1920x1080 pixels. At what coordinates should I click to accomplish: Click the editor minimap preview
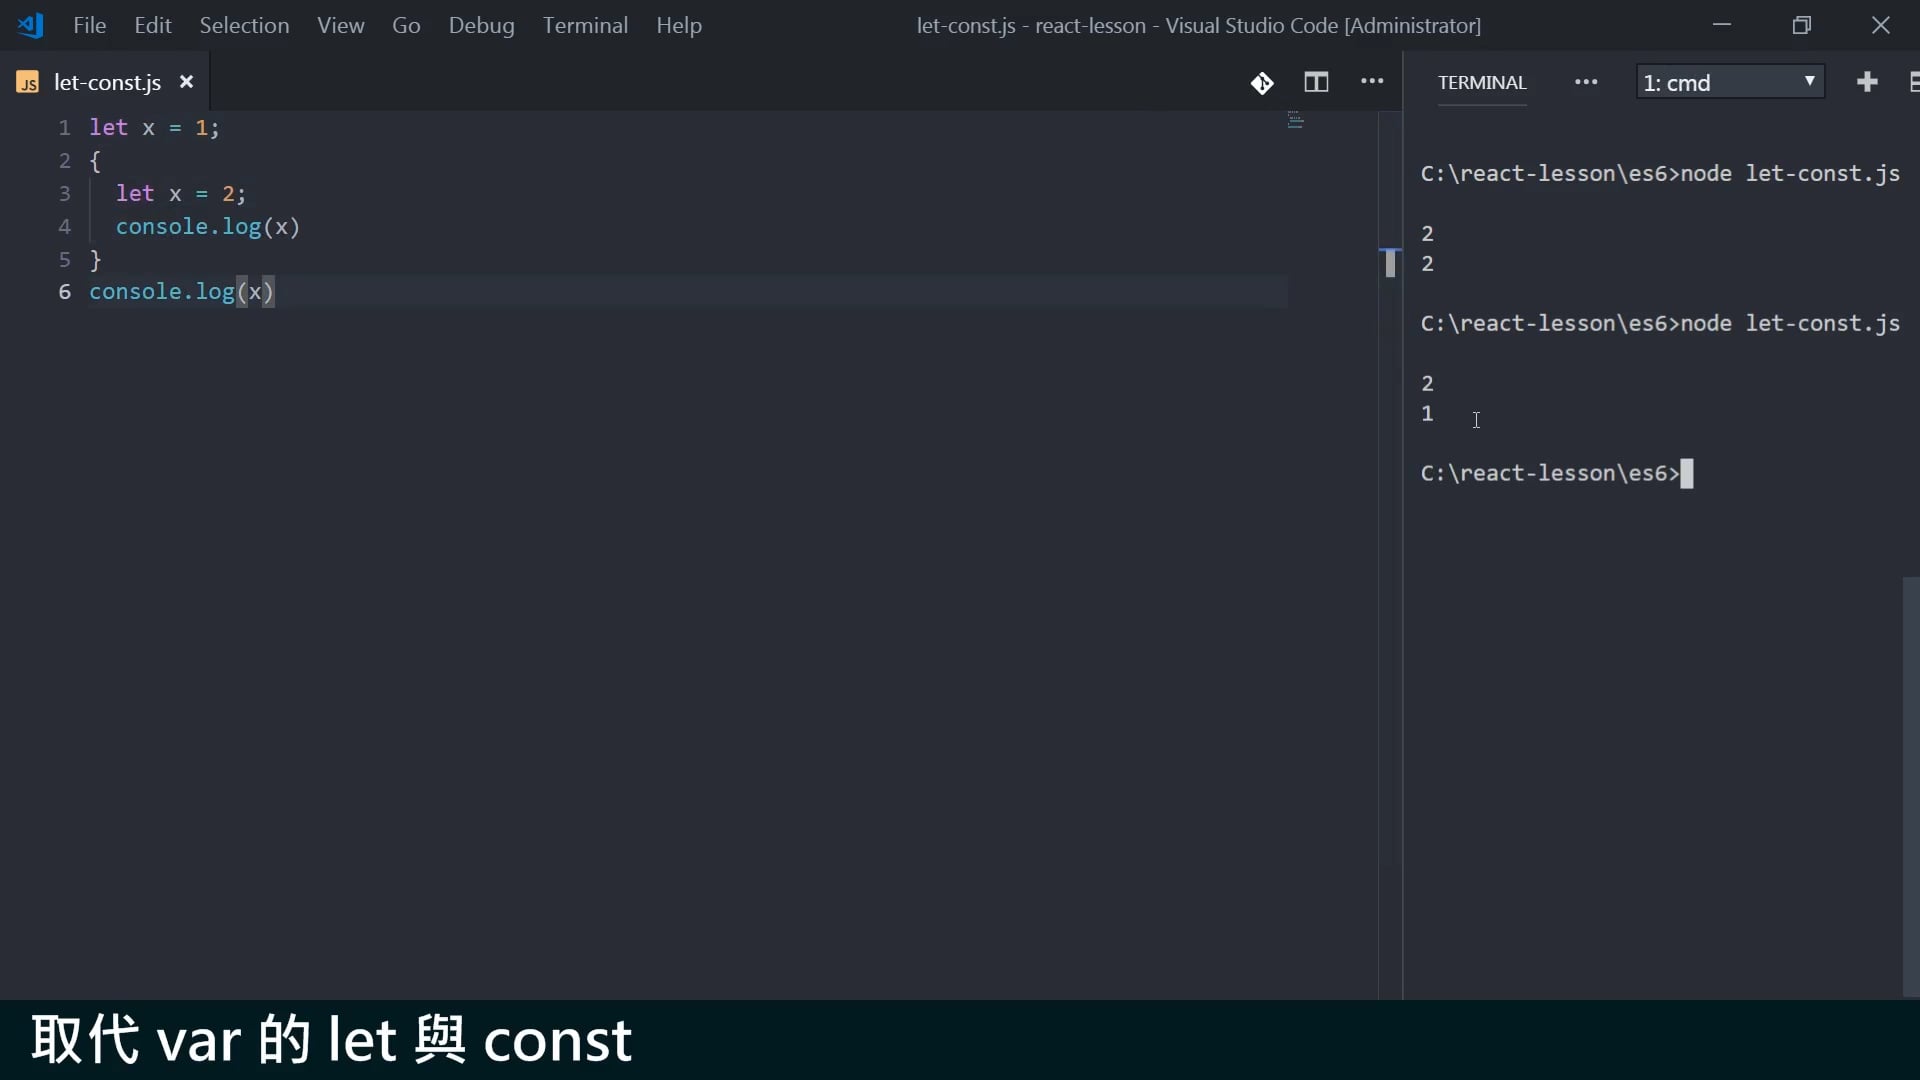[1296, 121]
